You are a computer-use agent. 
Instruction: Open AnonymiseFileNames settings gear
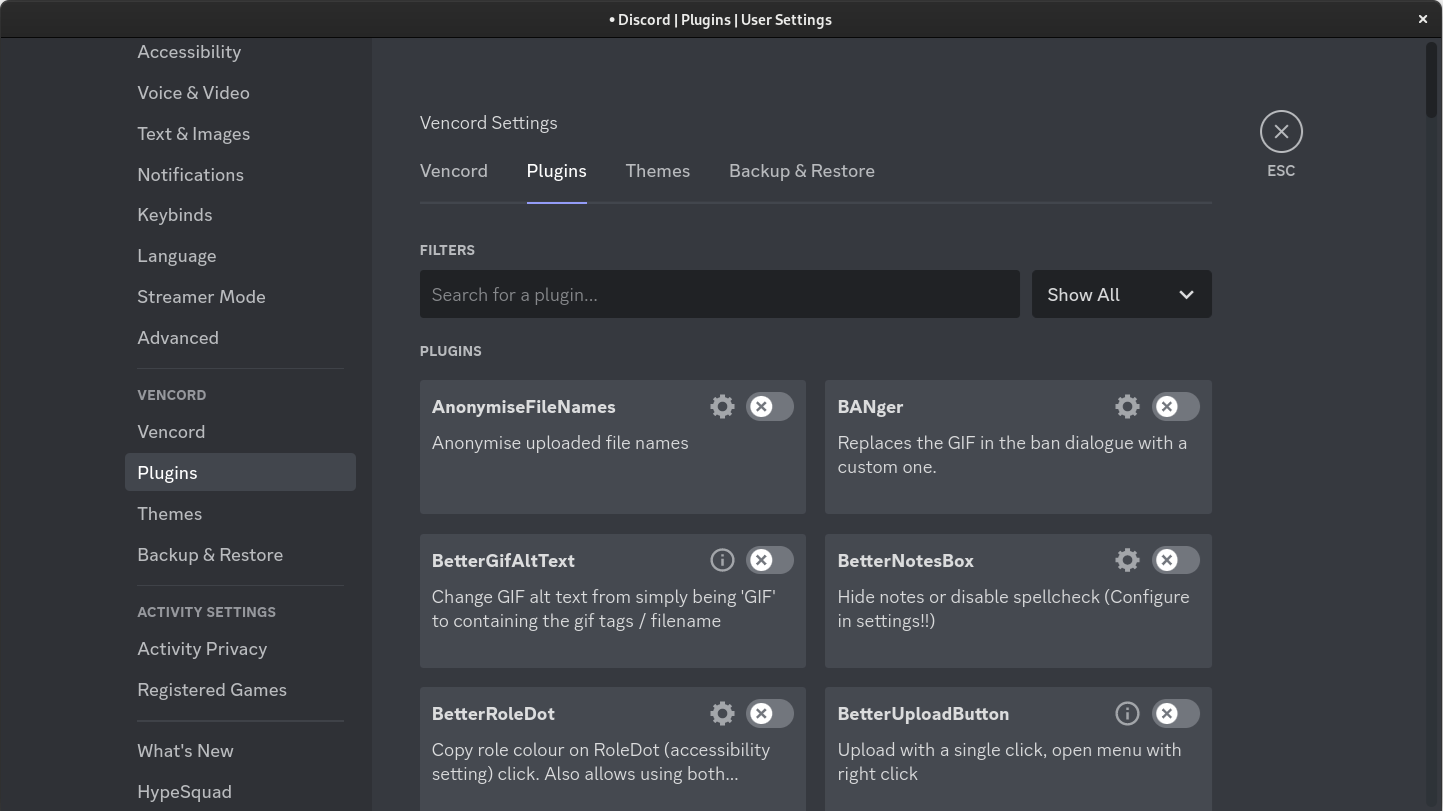point(722,406)
